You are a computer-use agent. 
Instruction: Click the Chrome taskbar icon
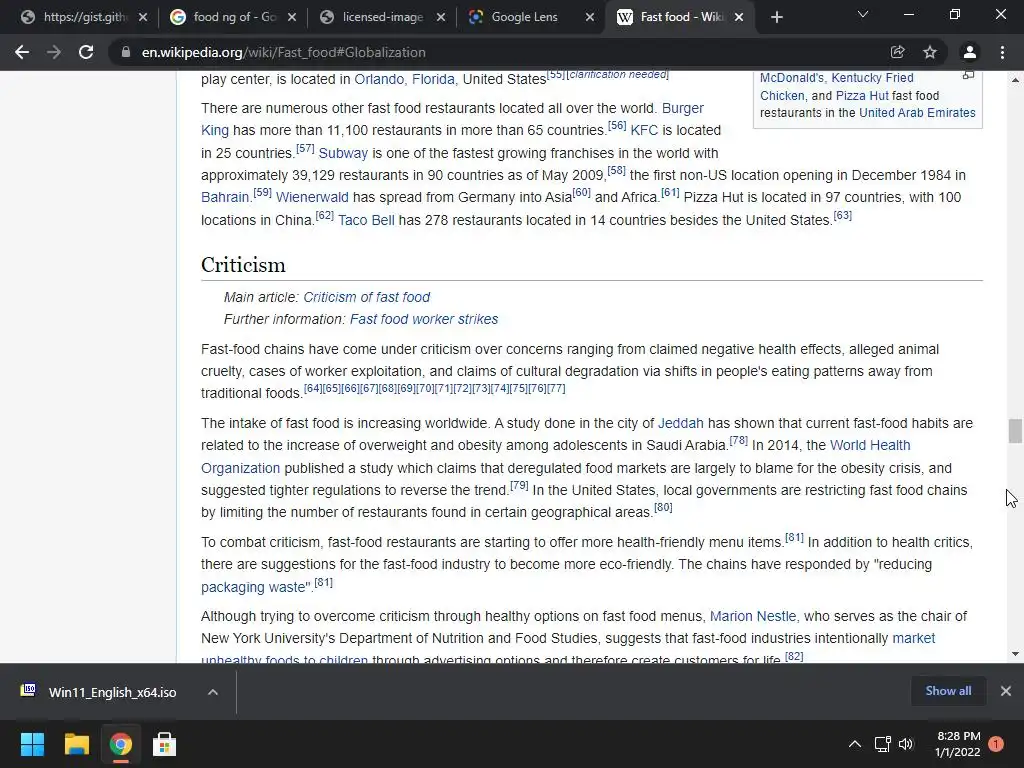(x=121, y=744)
